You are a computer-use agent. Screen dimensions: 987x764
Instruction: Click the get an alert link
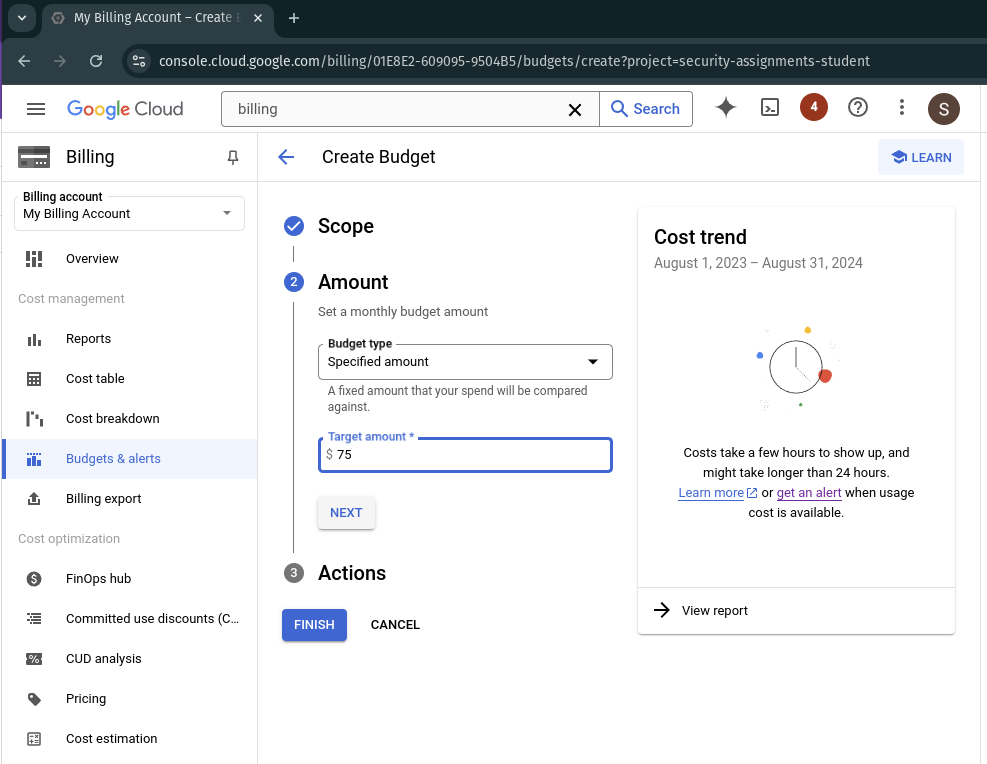click(x=809, y=493)
